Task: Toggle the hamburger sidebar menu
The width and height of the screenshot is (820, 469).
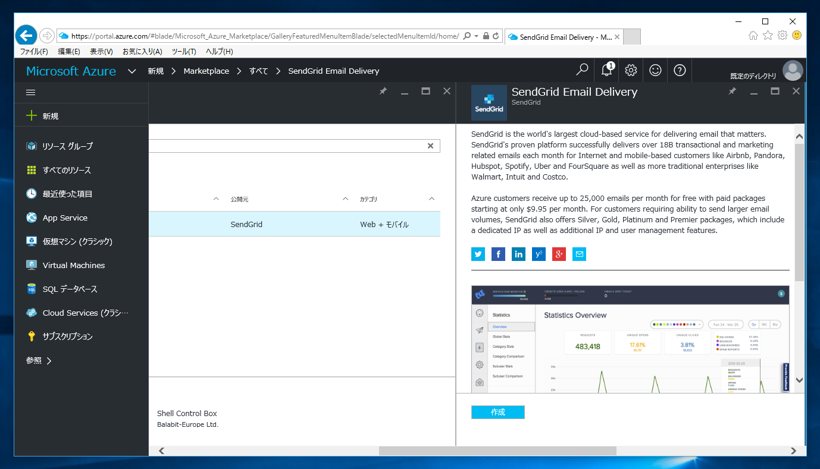Action: [31, 93]
